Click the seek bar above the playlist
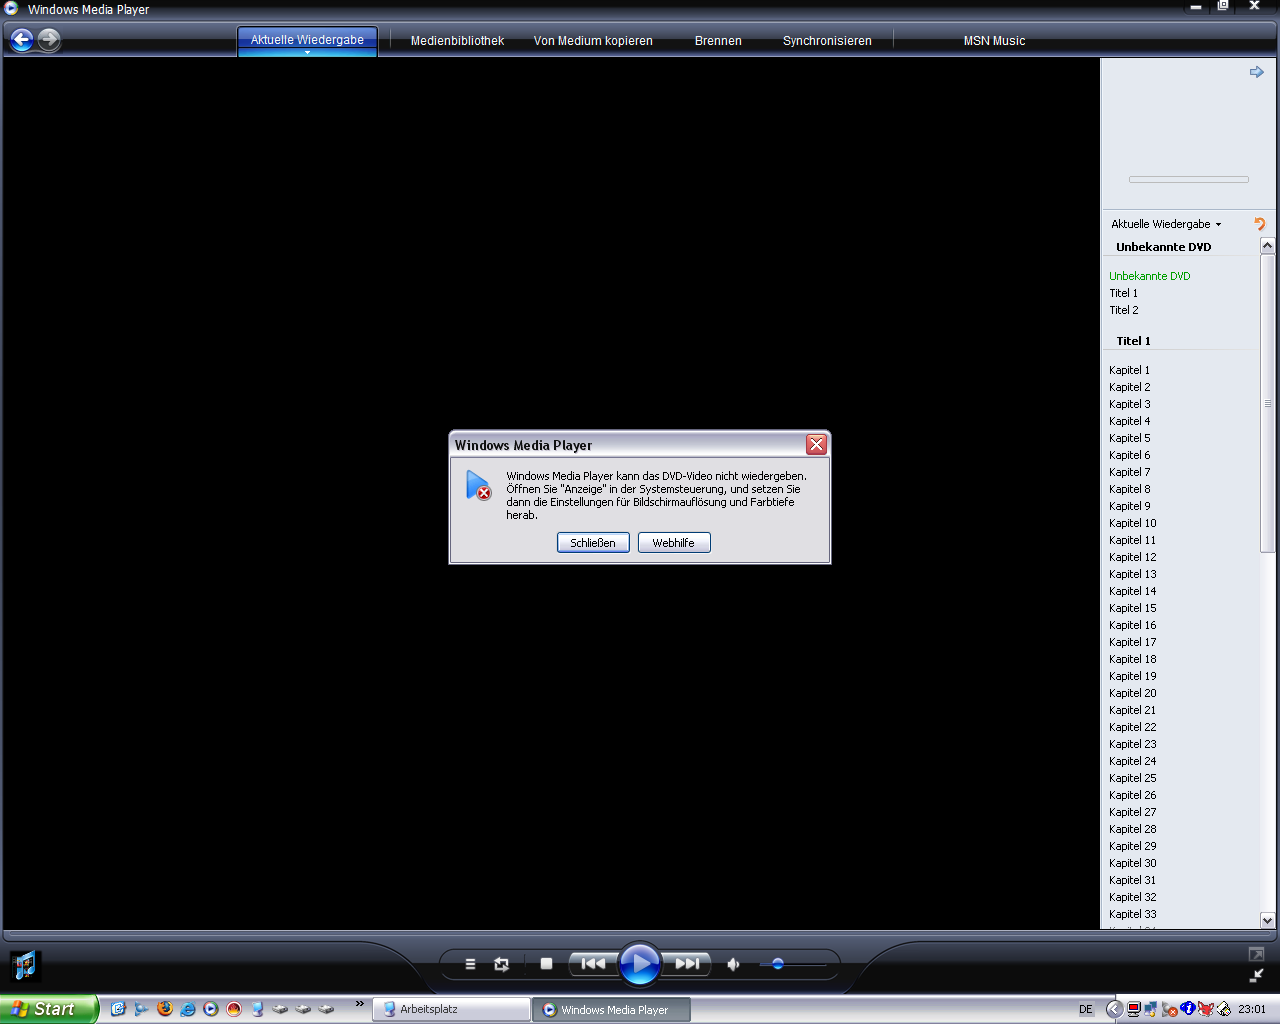 click(x=1188, y=180)
